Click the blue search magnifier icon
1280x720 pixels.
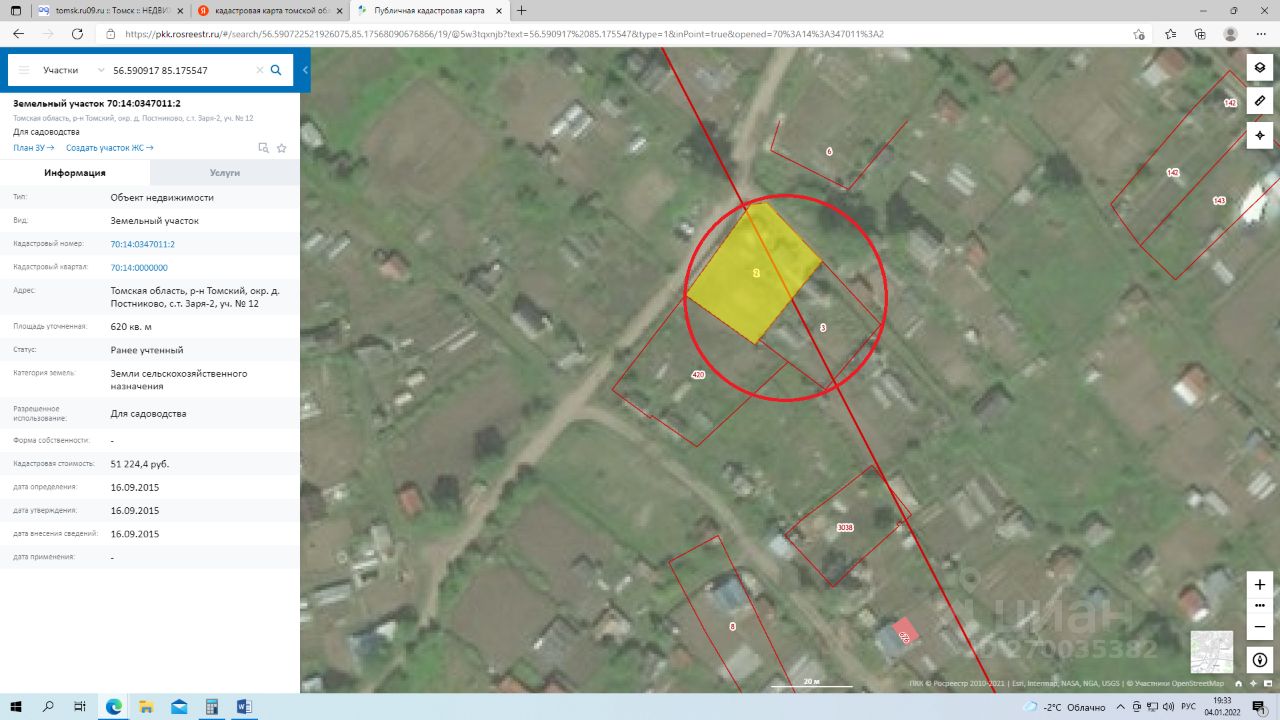pyautogui.click(x=276, y=71)
